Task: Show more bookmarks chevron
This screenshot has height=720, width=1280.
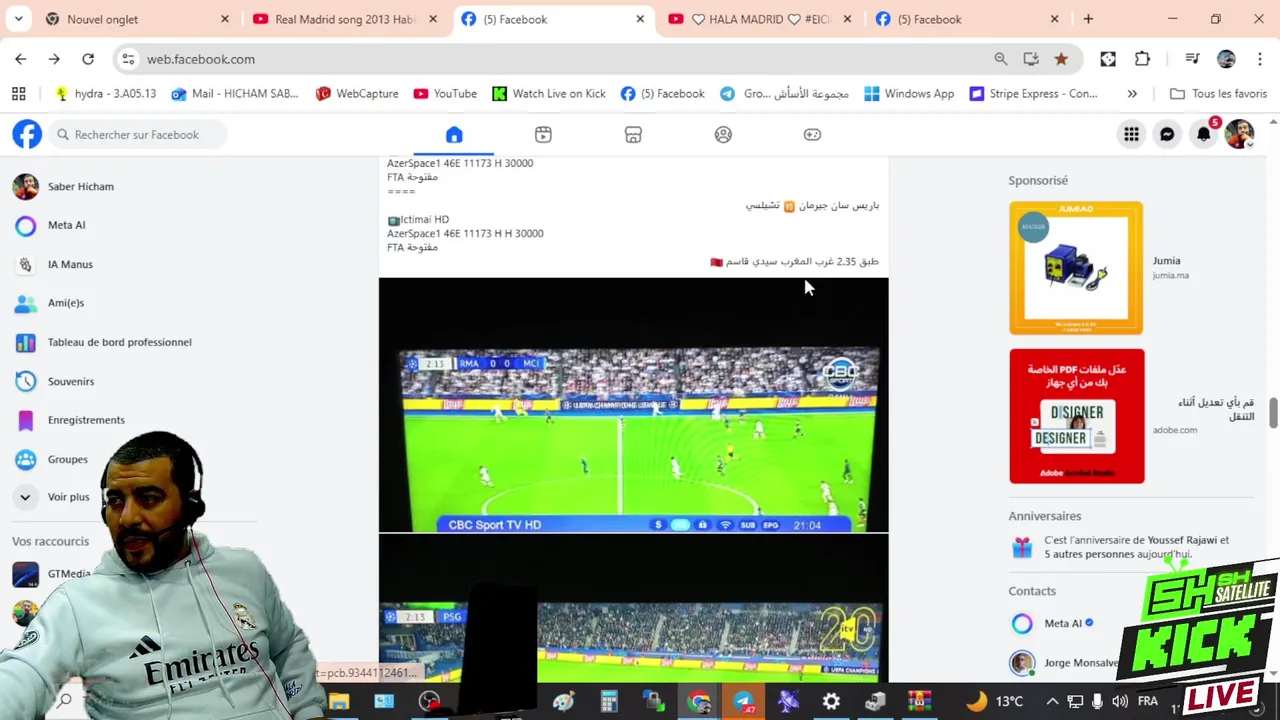Action: [x=1132, y=93]
